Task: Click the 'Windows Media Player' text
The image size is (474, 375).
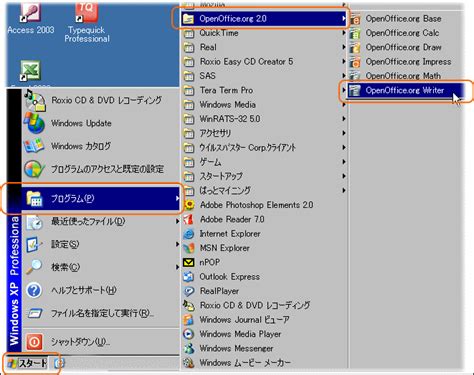Action: pos(240,334)
